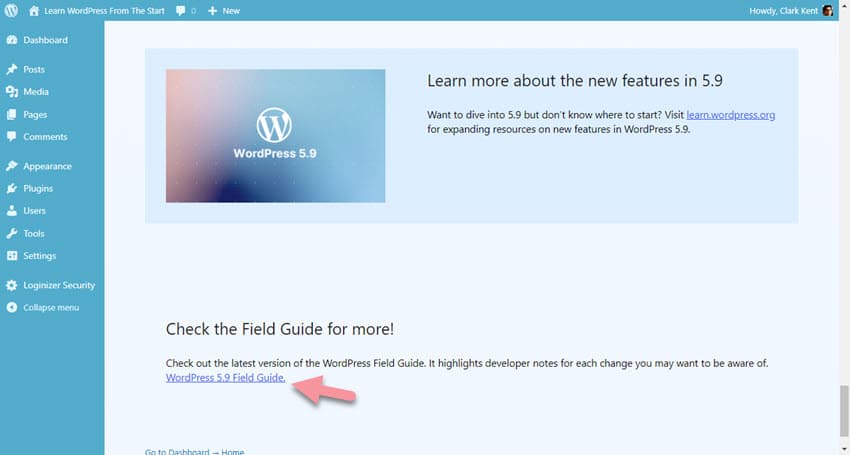Click 'Go to Dashboard → Home' link

[194, 451]
